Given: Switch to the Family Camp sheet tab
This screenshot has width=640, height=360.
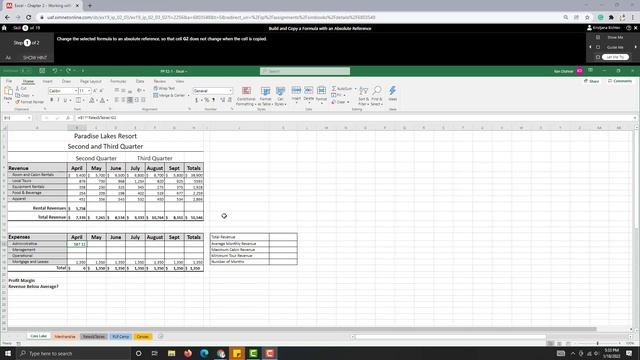Looking at the screenshot, I should pos(121,337).
